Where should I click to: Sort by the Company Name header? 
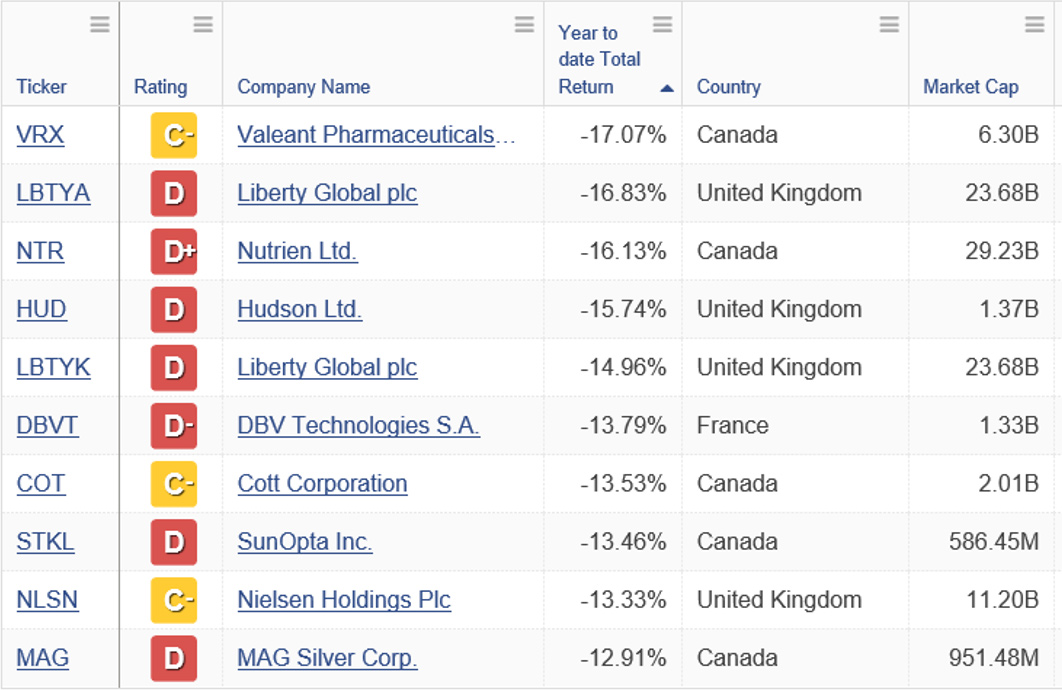(303, 87)
